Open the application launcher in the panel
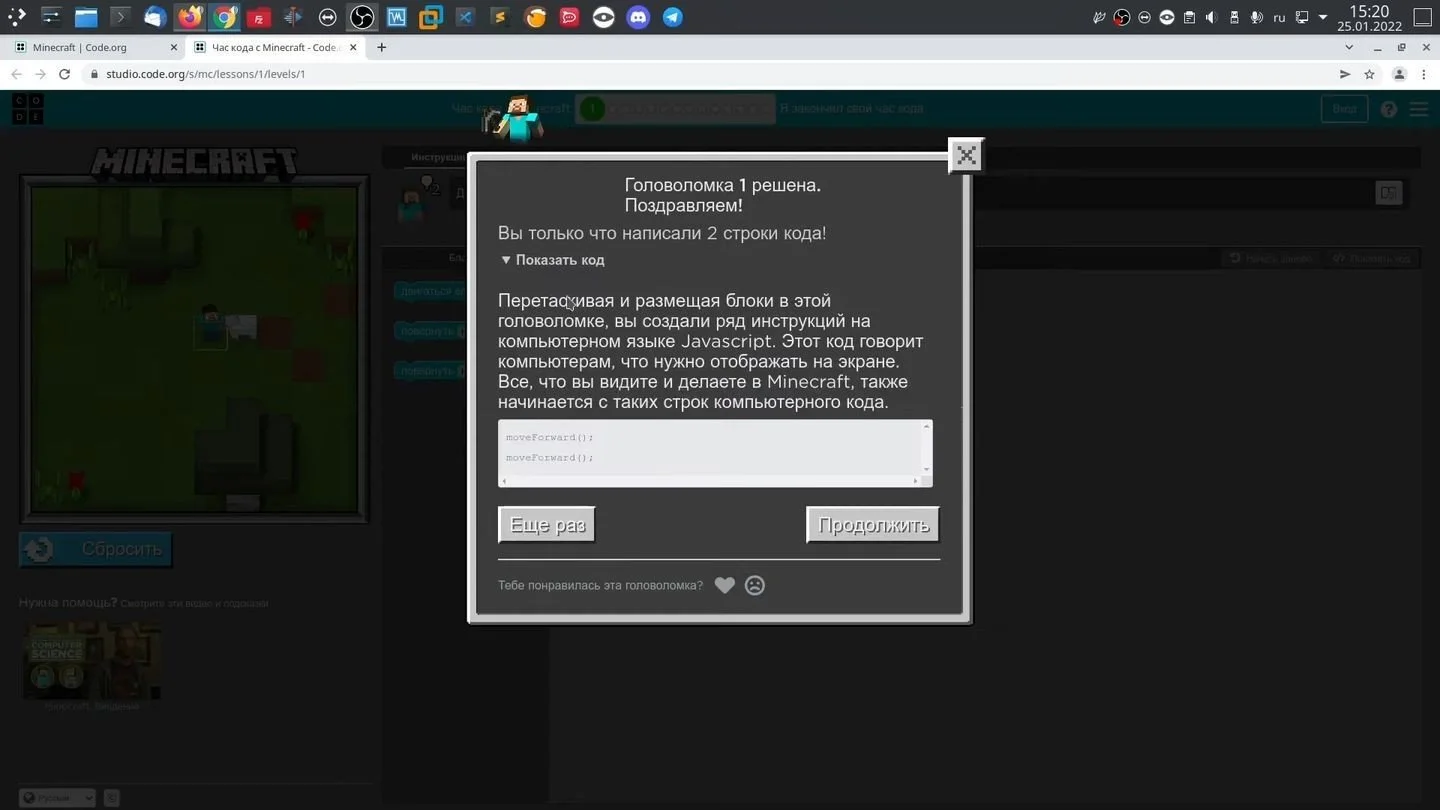Image resolution: width=1440 pixels, height=810 pixels. coord(17,17)
